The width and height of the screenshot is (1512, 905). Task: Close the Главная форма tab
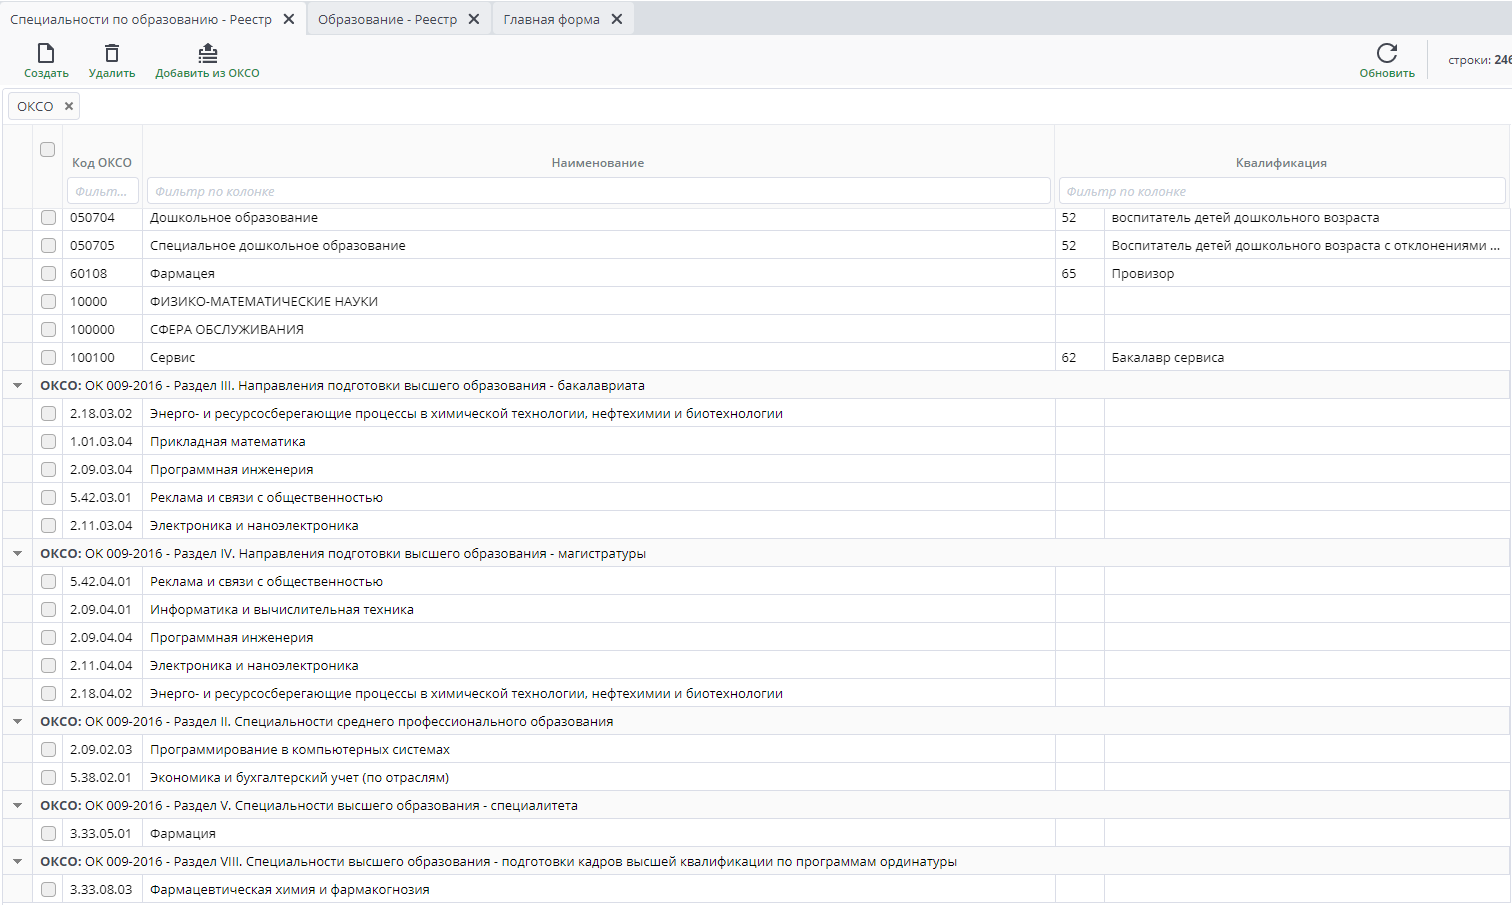coord(617,19)
